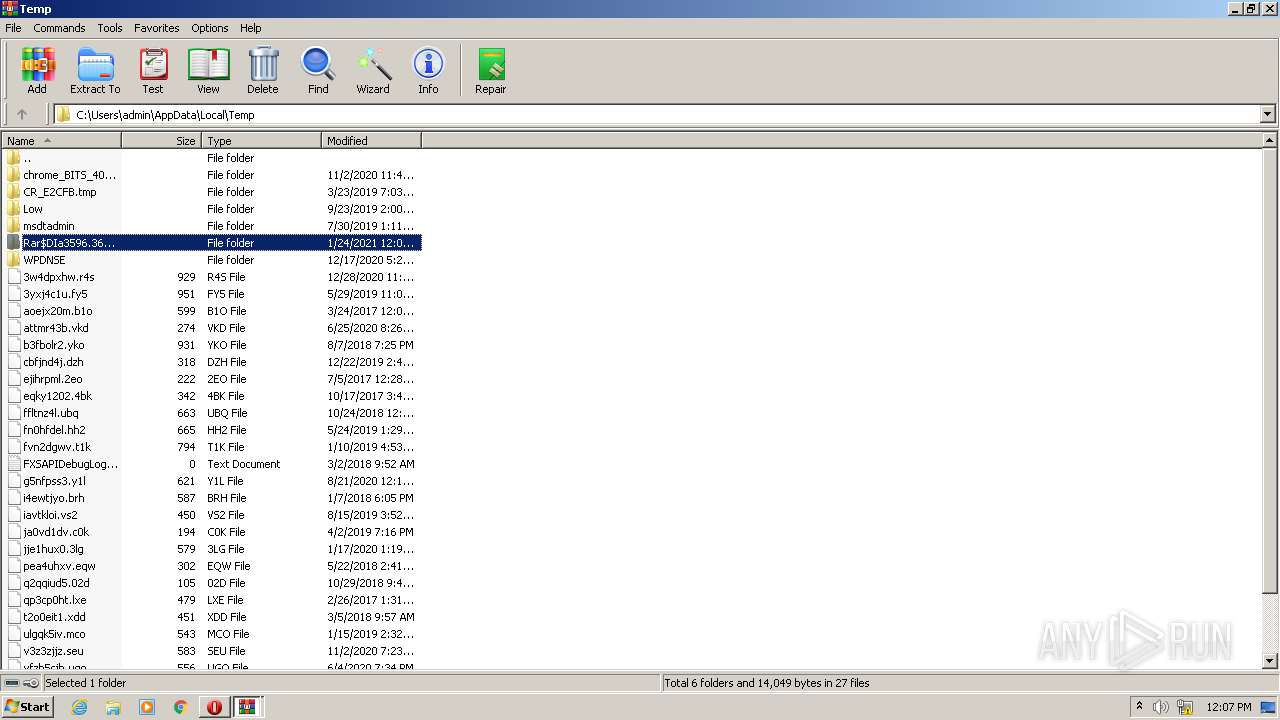Show archive Info icon
Viewport: 1280px width, 720px height.
(428, 71)
